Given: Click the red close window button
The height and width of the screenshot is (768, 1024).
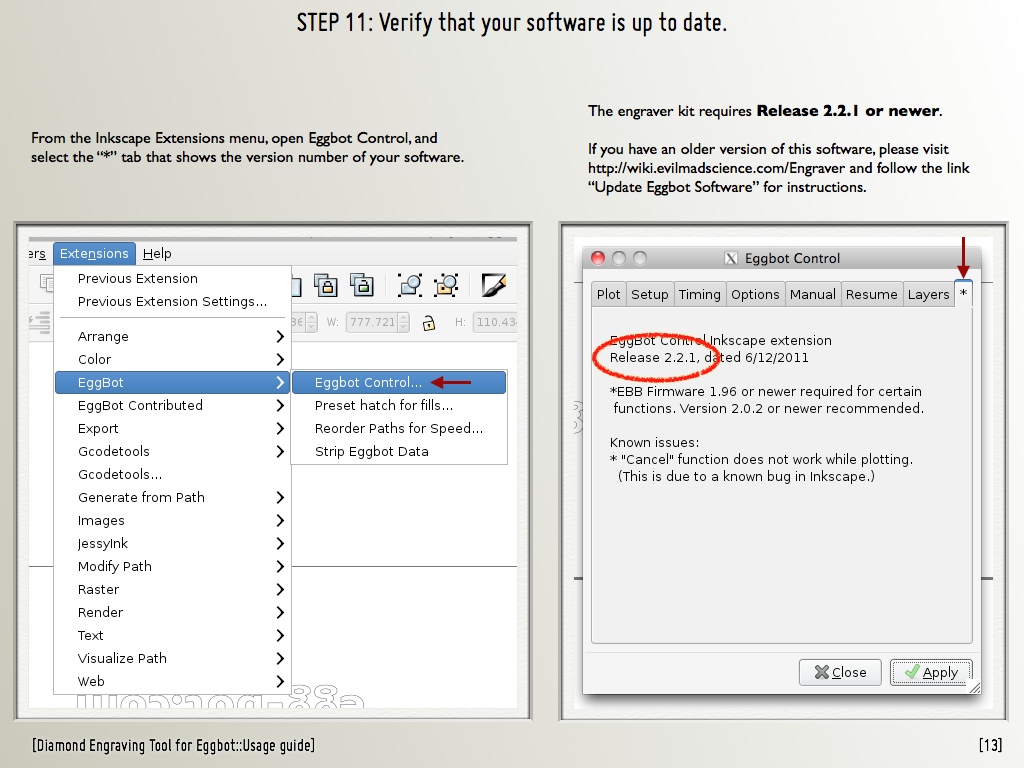Looking at the screenshot, I should tap(598, 258).
